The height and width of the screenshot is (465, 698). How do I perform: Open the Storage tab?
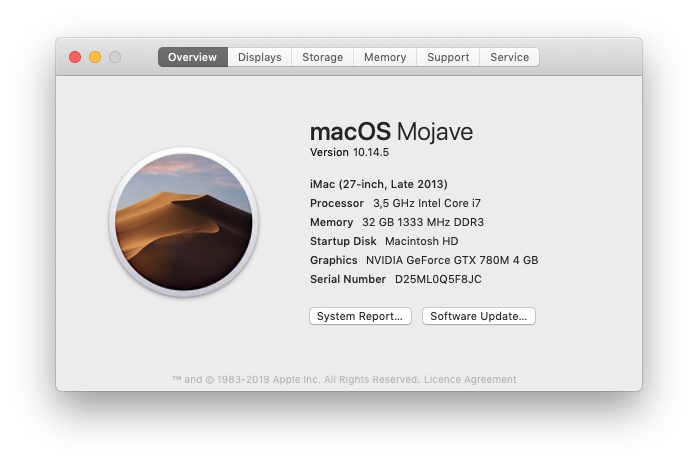point(322,57)
